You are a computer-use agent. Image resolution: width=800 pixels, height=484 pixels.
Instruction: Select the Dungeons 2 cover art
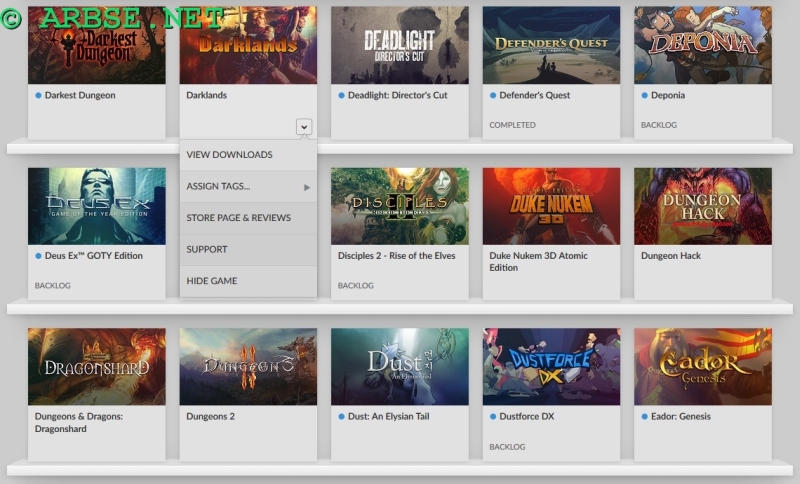point(248,367)
